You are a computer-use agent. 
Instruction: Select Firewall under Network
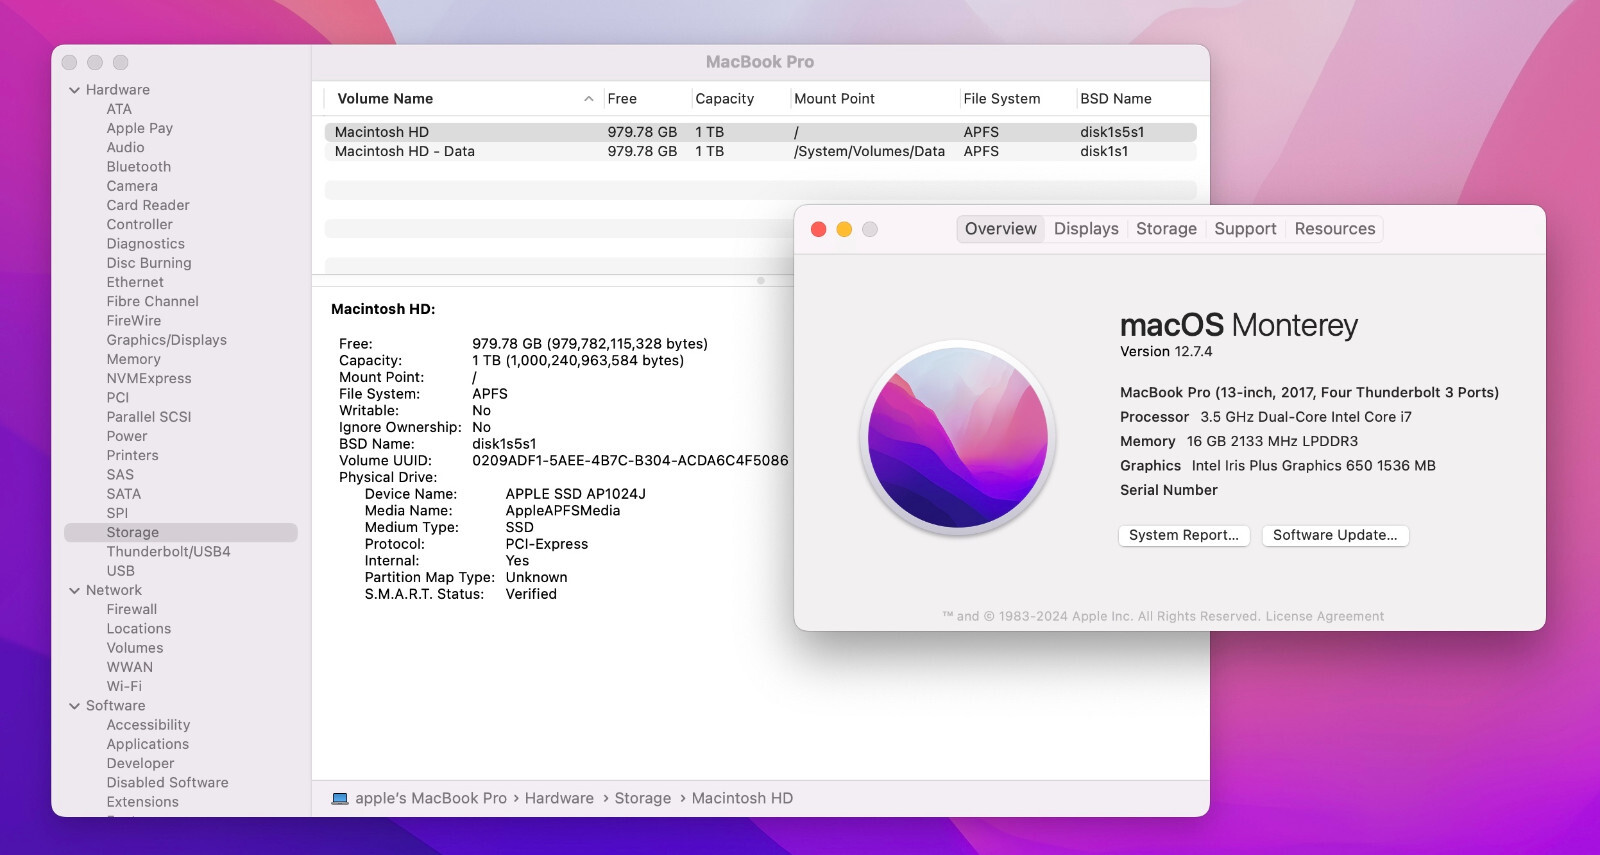(132, 609)
